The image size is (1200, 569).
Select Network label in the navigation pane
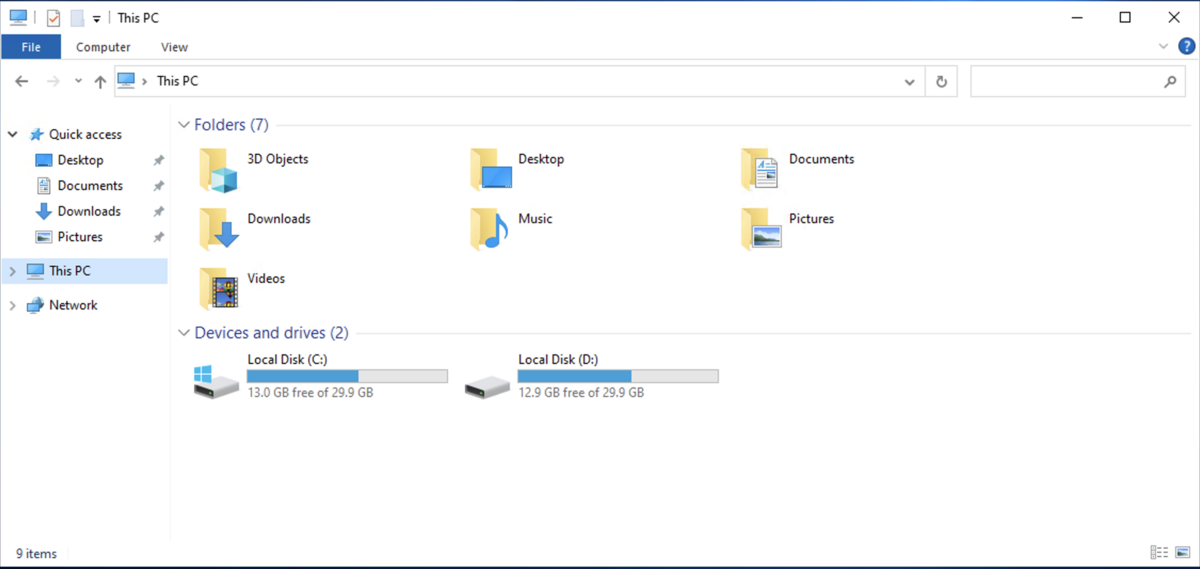coord(73,305)
